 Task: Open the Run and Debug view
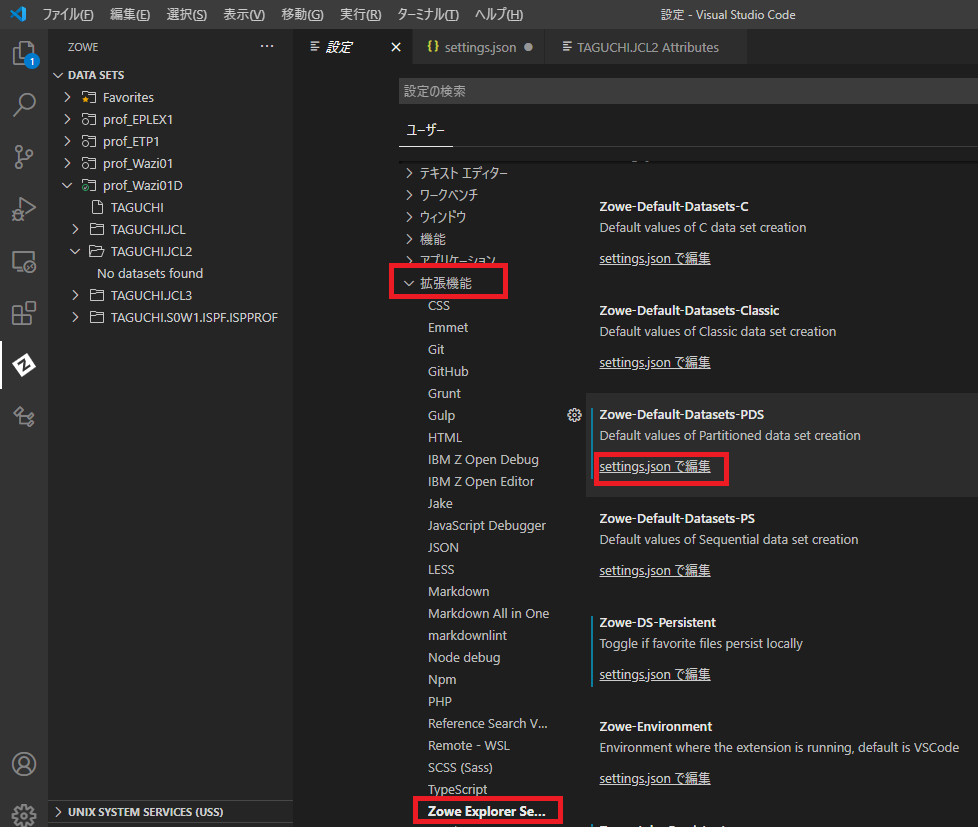(x=24, y=209)
